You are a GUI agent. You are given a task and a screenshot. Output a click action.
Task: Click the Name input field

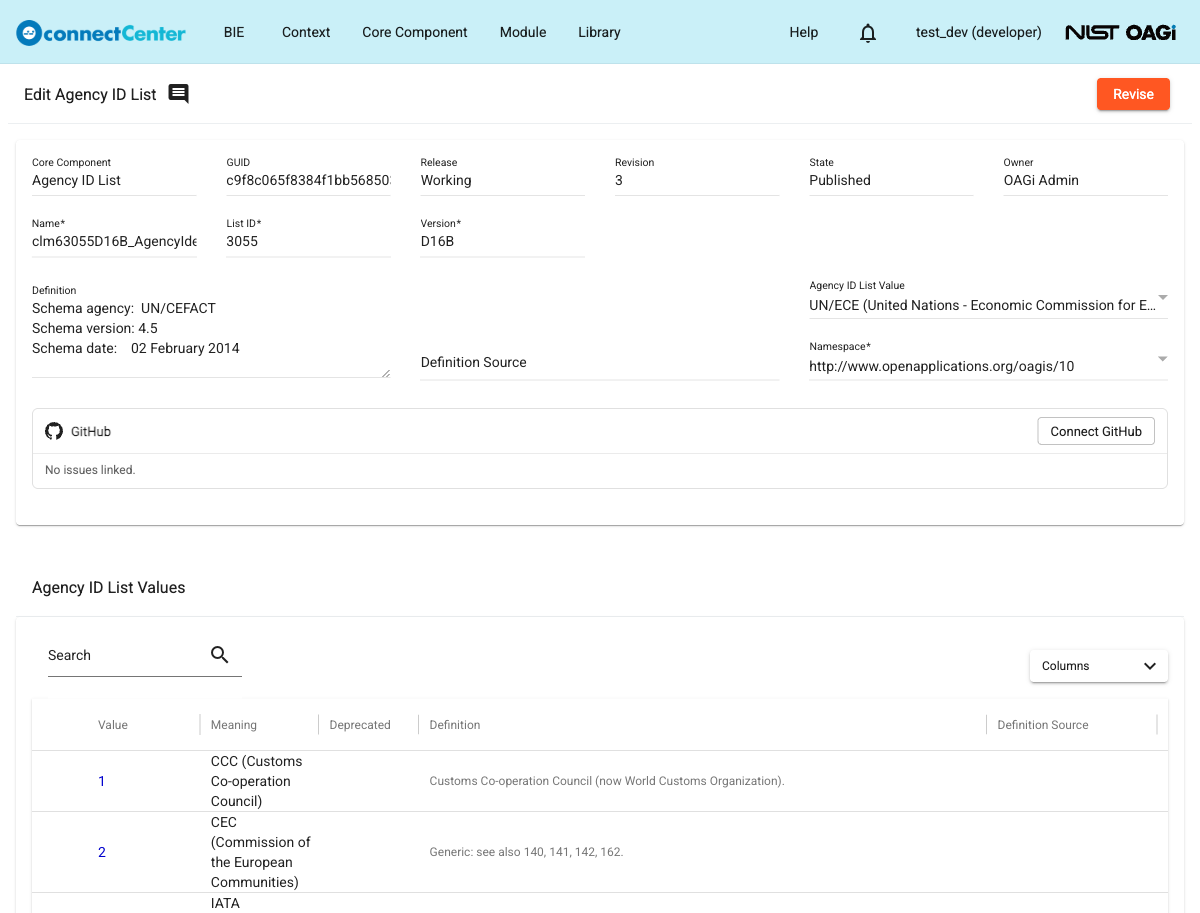pyautogui.click(x=114, y=241)
